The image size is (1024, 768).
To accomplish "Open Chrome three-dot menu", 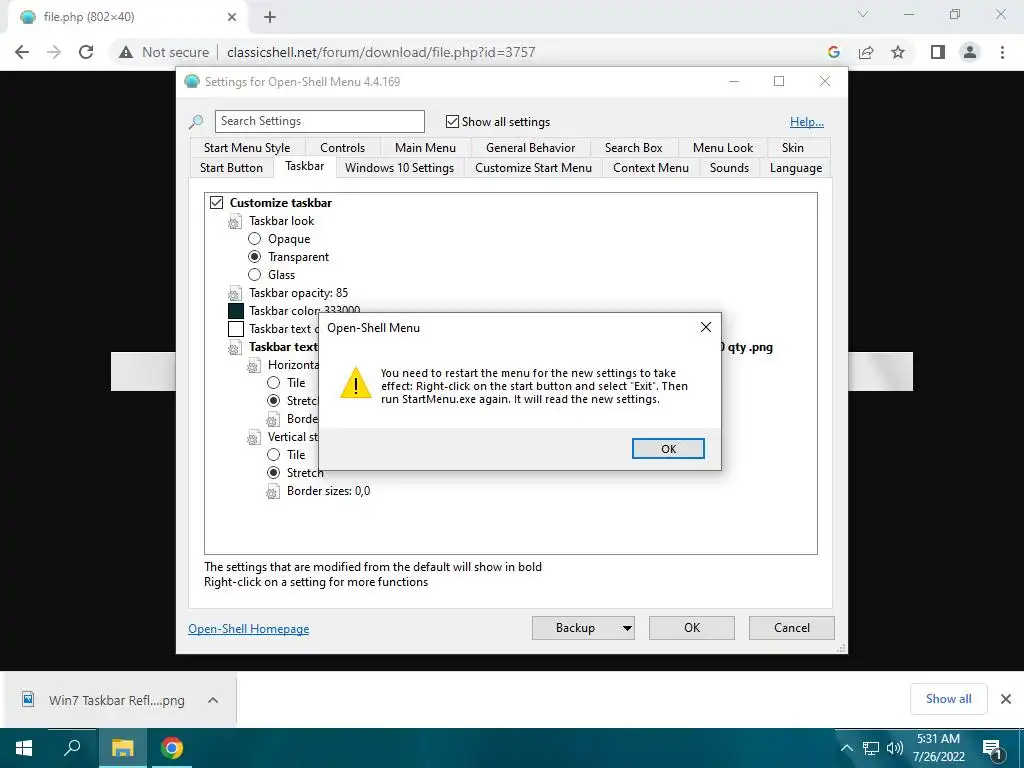I will click(1002, 52).
